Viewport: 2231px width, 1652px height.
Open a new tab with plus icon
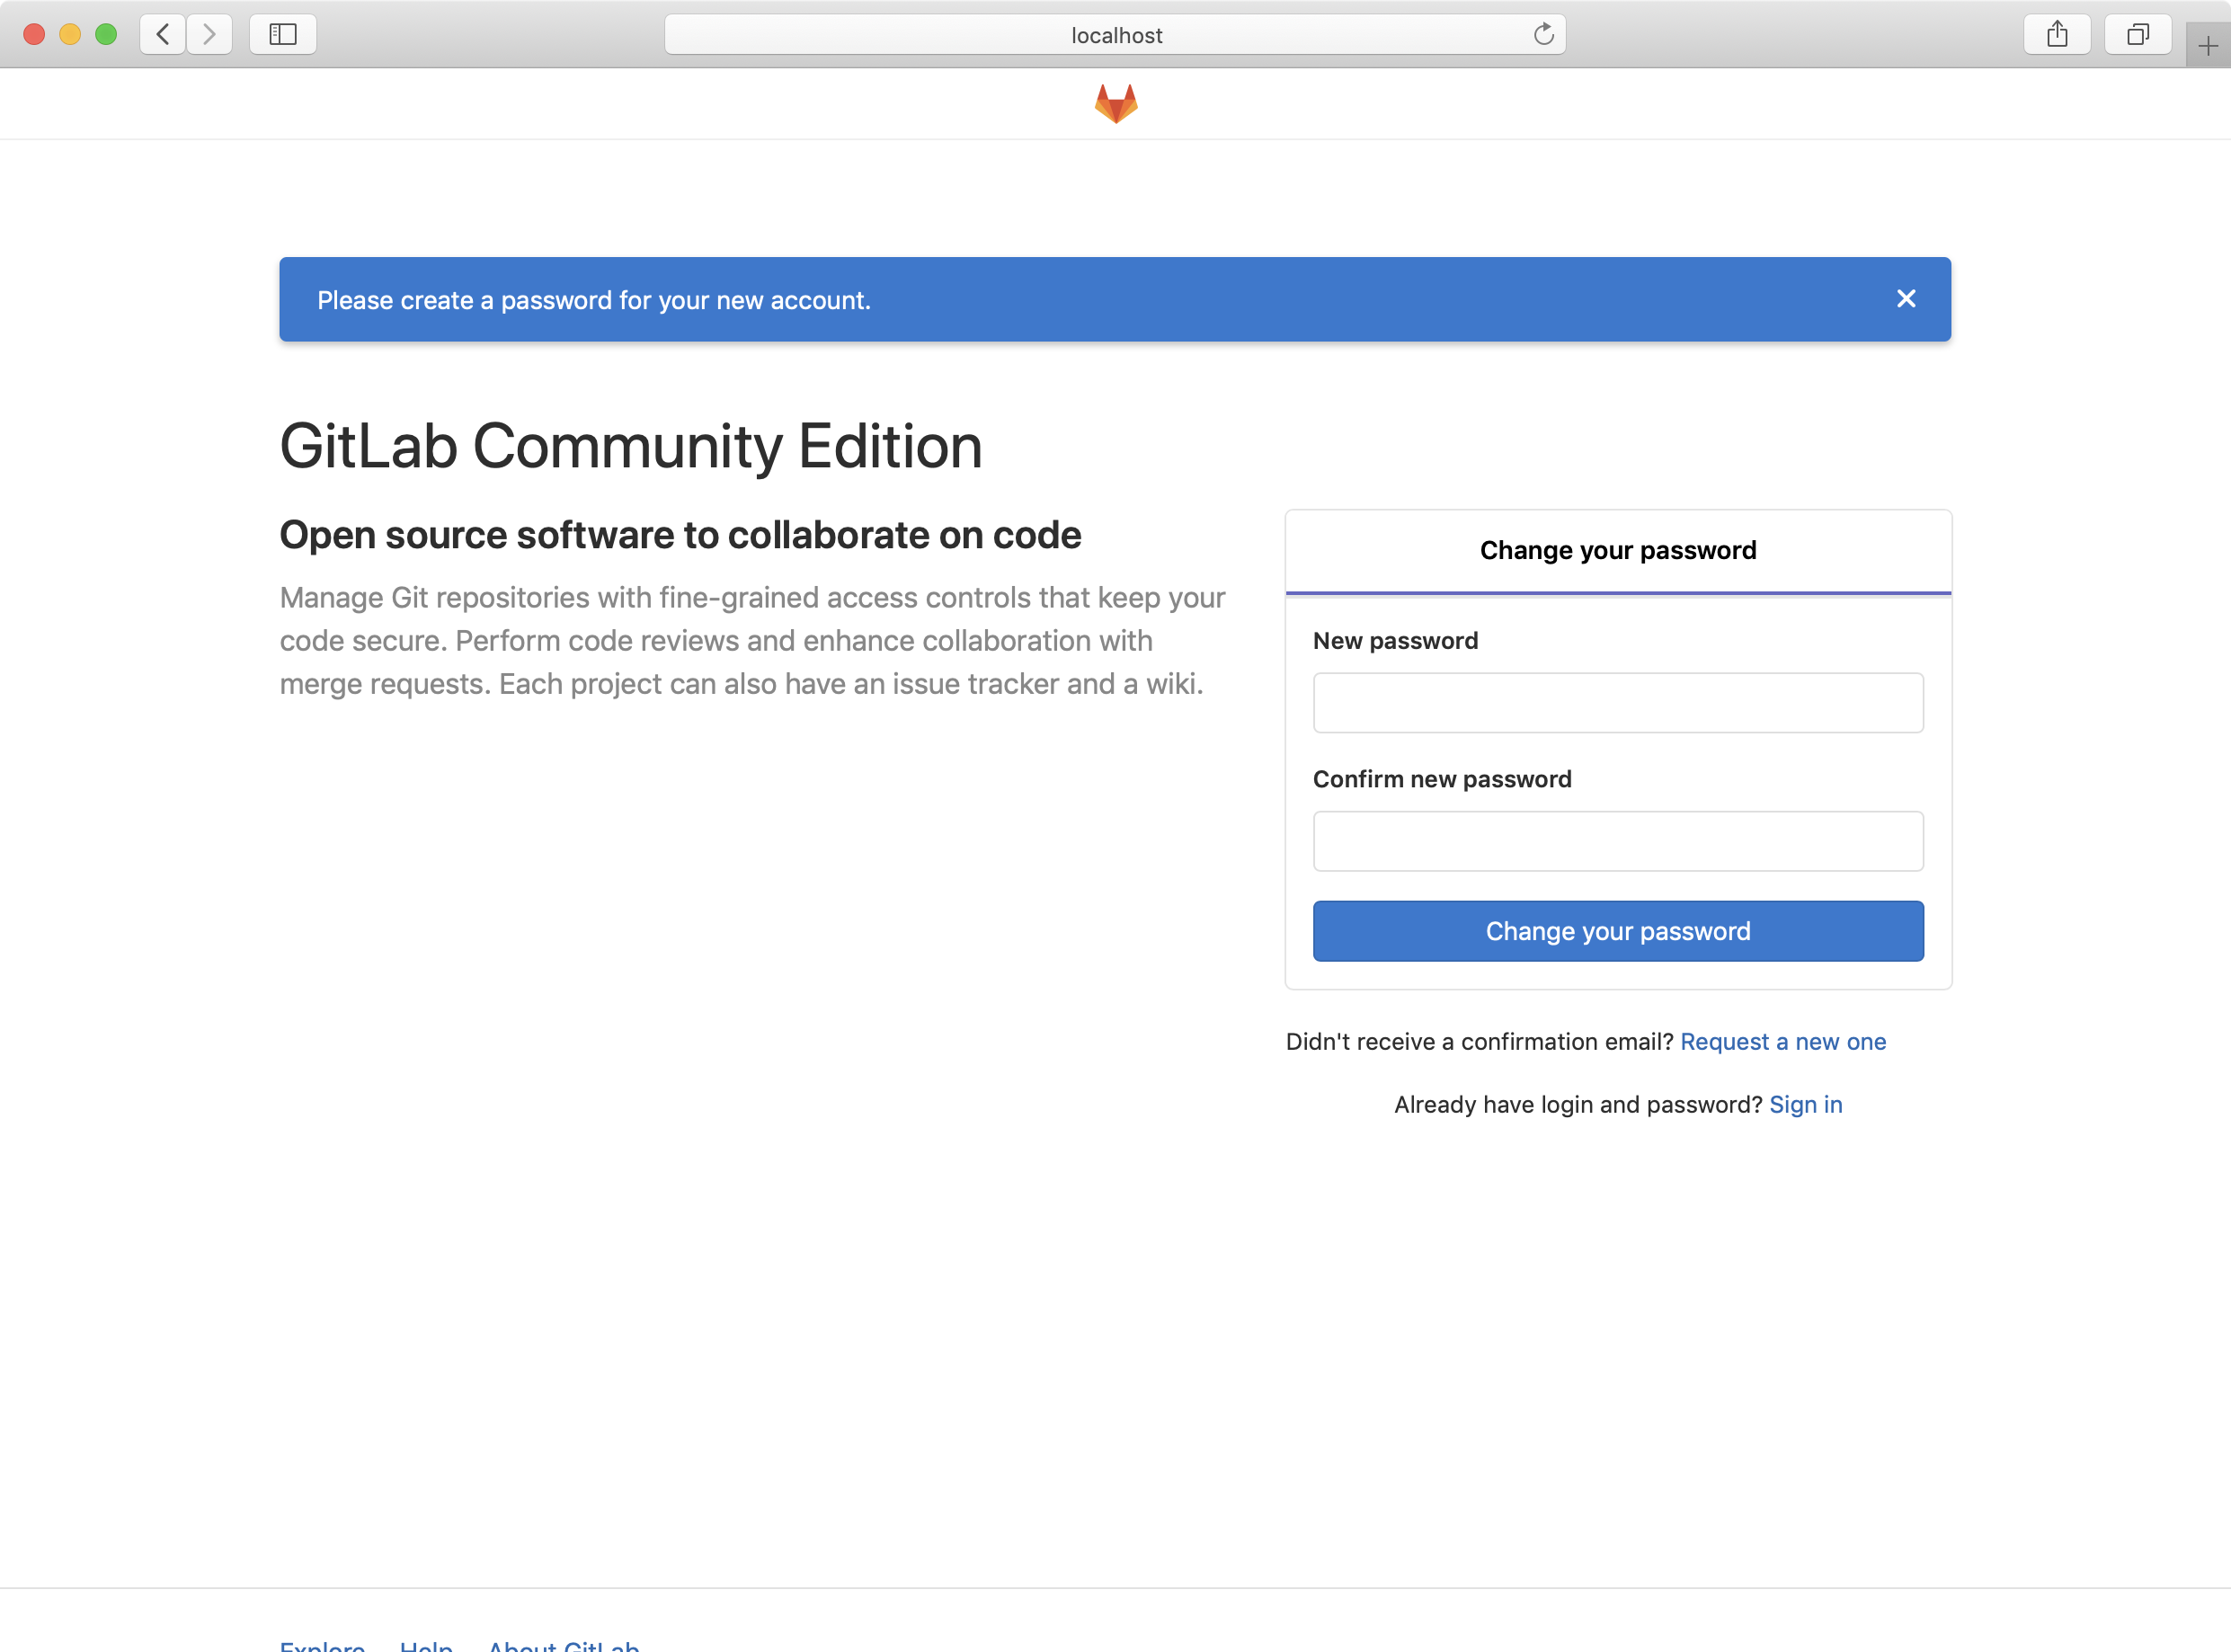tap(2208, 45)
